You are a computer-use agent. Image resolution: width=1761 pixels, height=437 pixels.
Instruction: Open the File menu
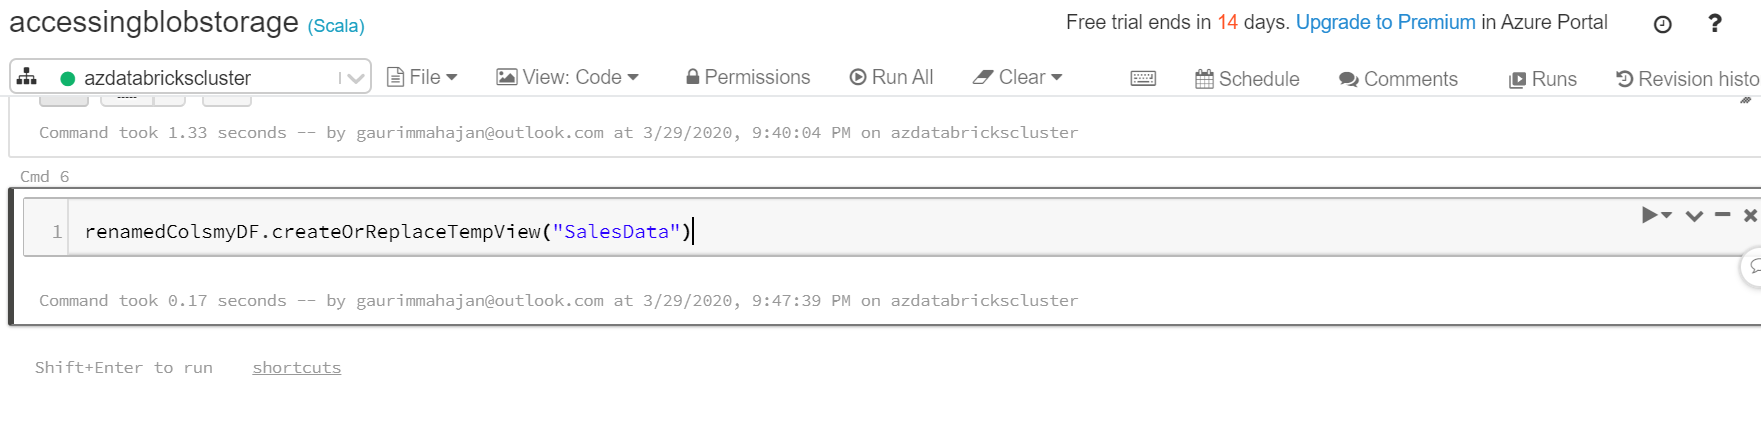pyautogui.click(x=422, y=77)
